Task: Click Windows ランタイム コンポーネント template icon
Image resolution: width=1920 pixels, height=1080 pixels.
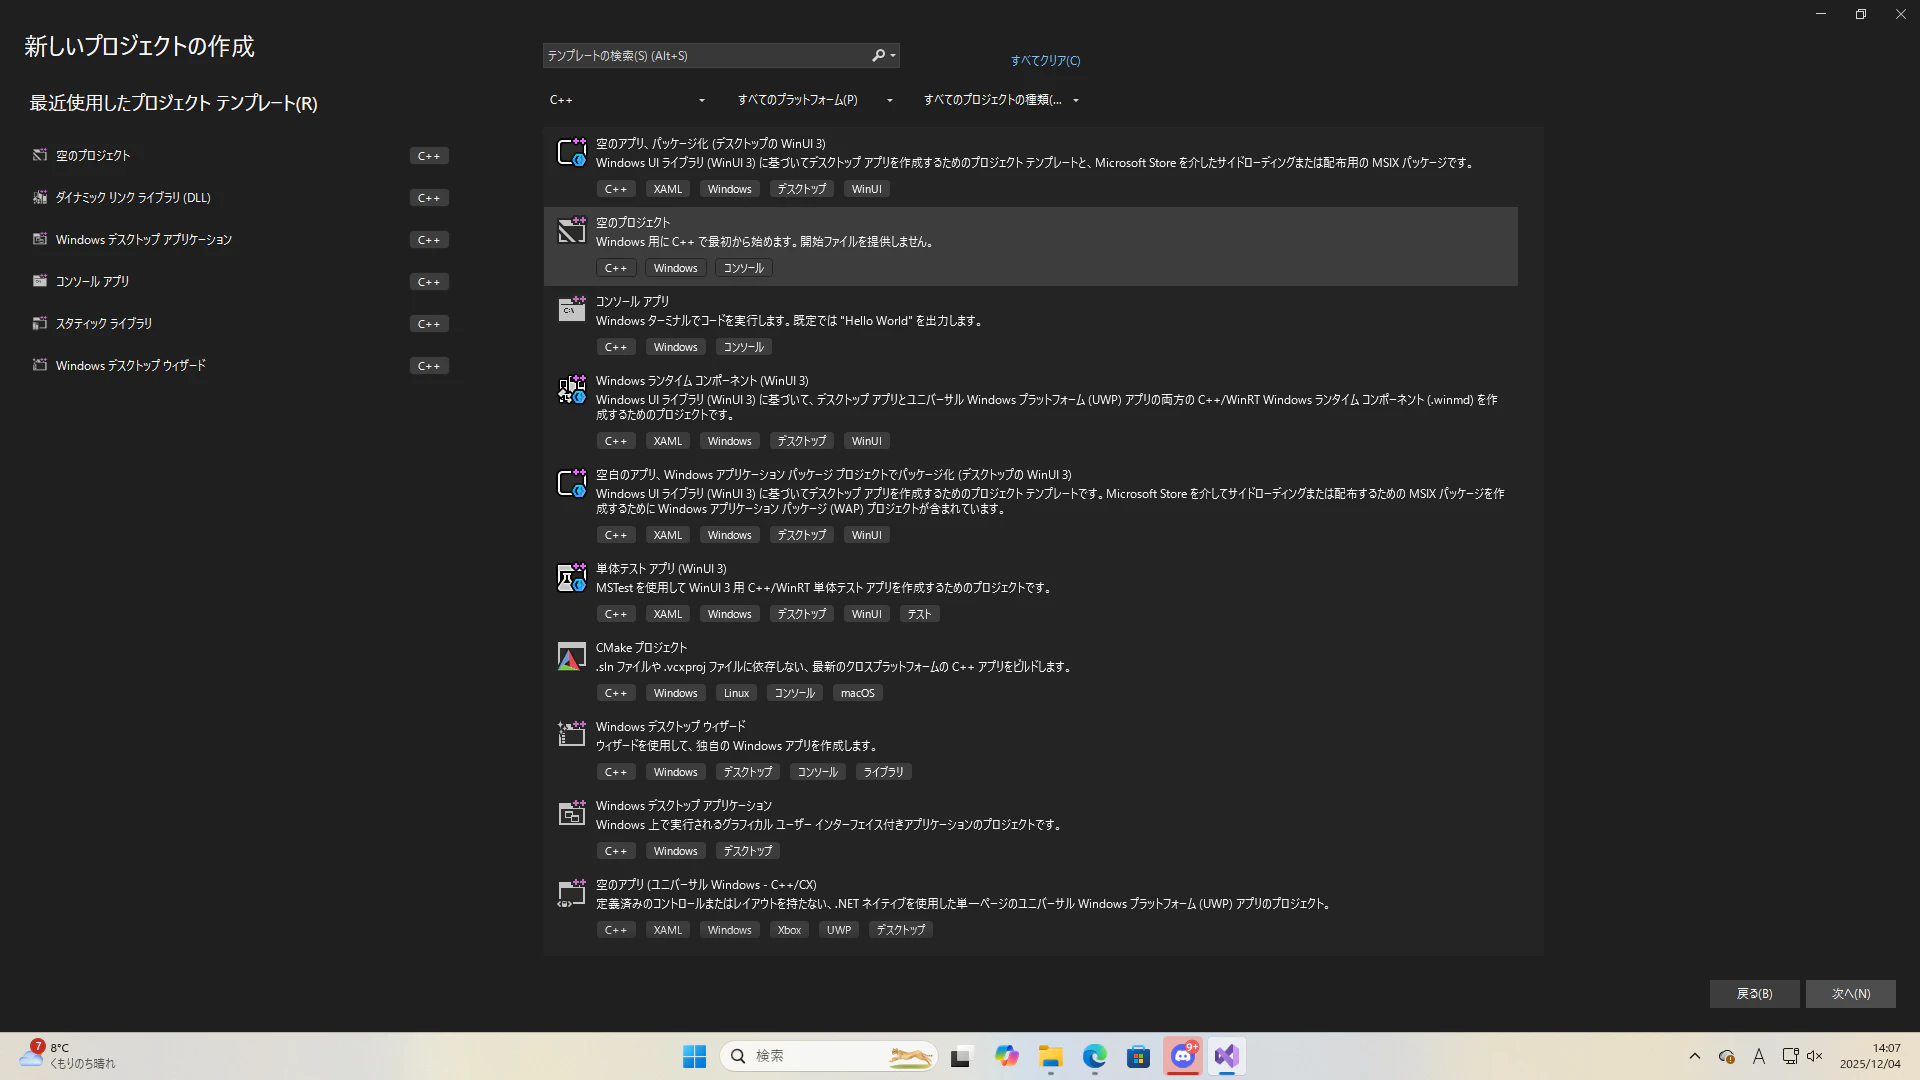Action: tap(571, 390)
